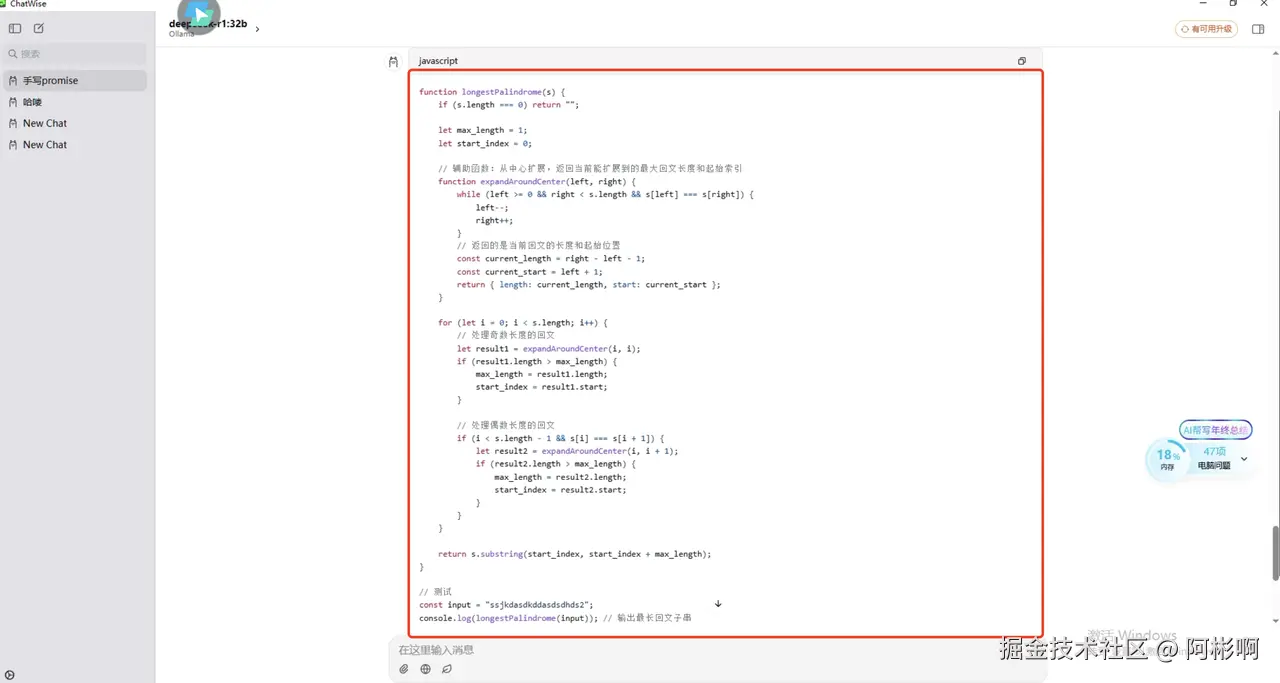1280x683 pixels.
Task: Click the assistant avatar beside the code block
Action: [394, 62]
